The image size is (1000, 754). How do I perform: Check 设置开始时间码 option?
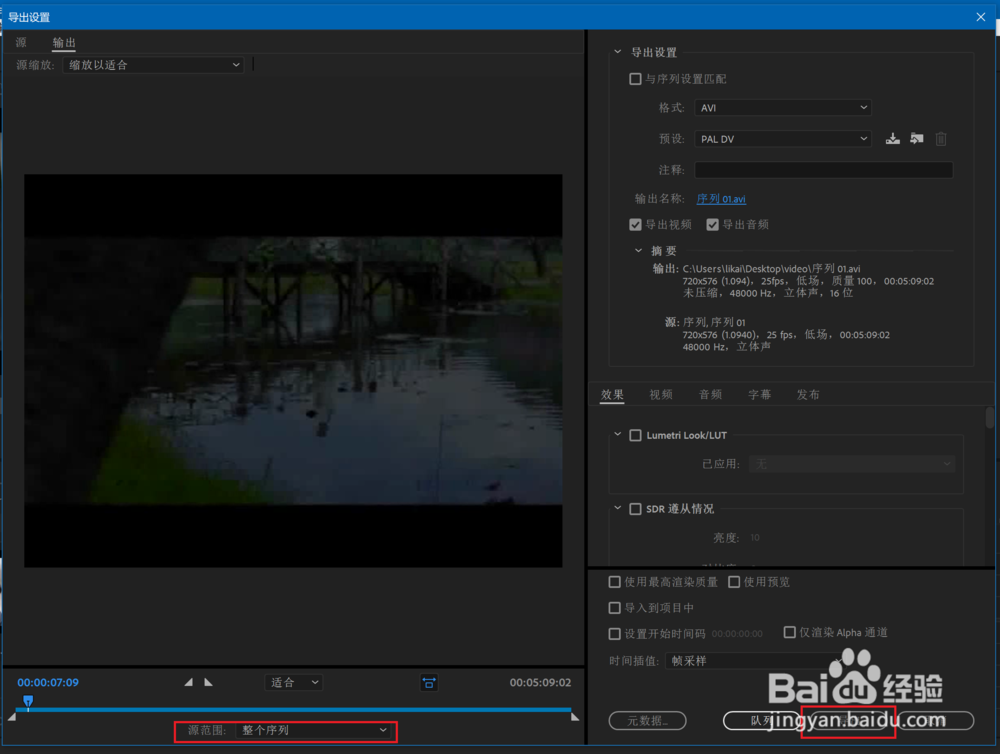[615, 633]
